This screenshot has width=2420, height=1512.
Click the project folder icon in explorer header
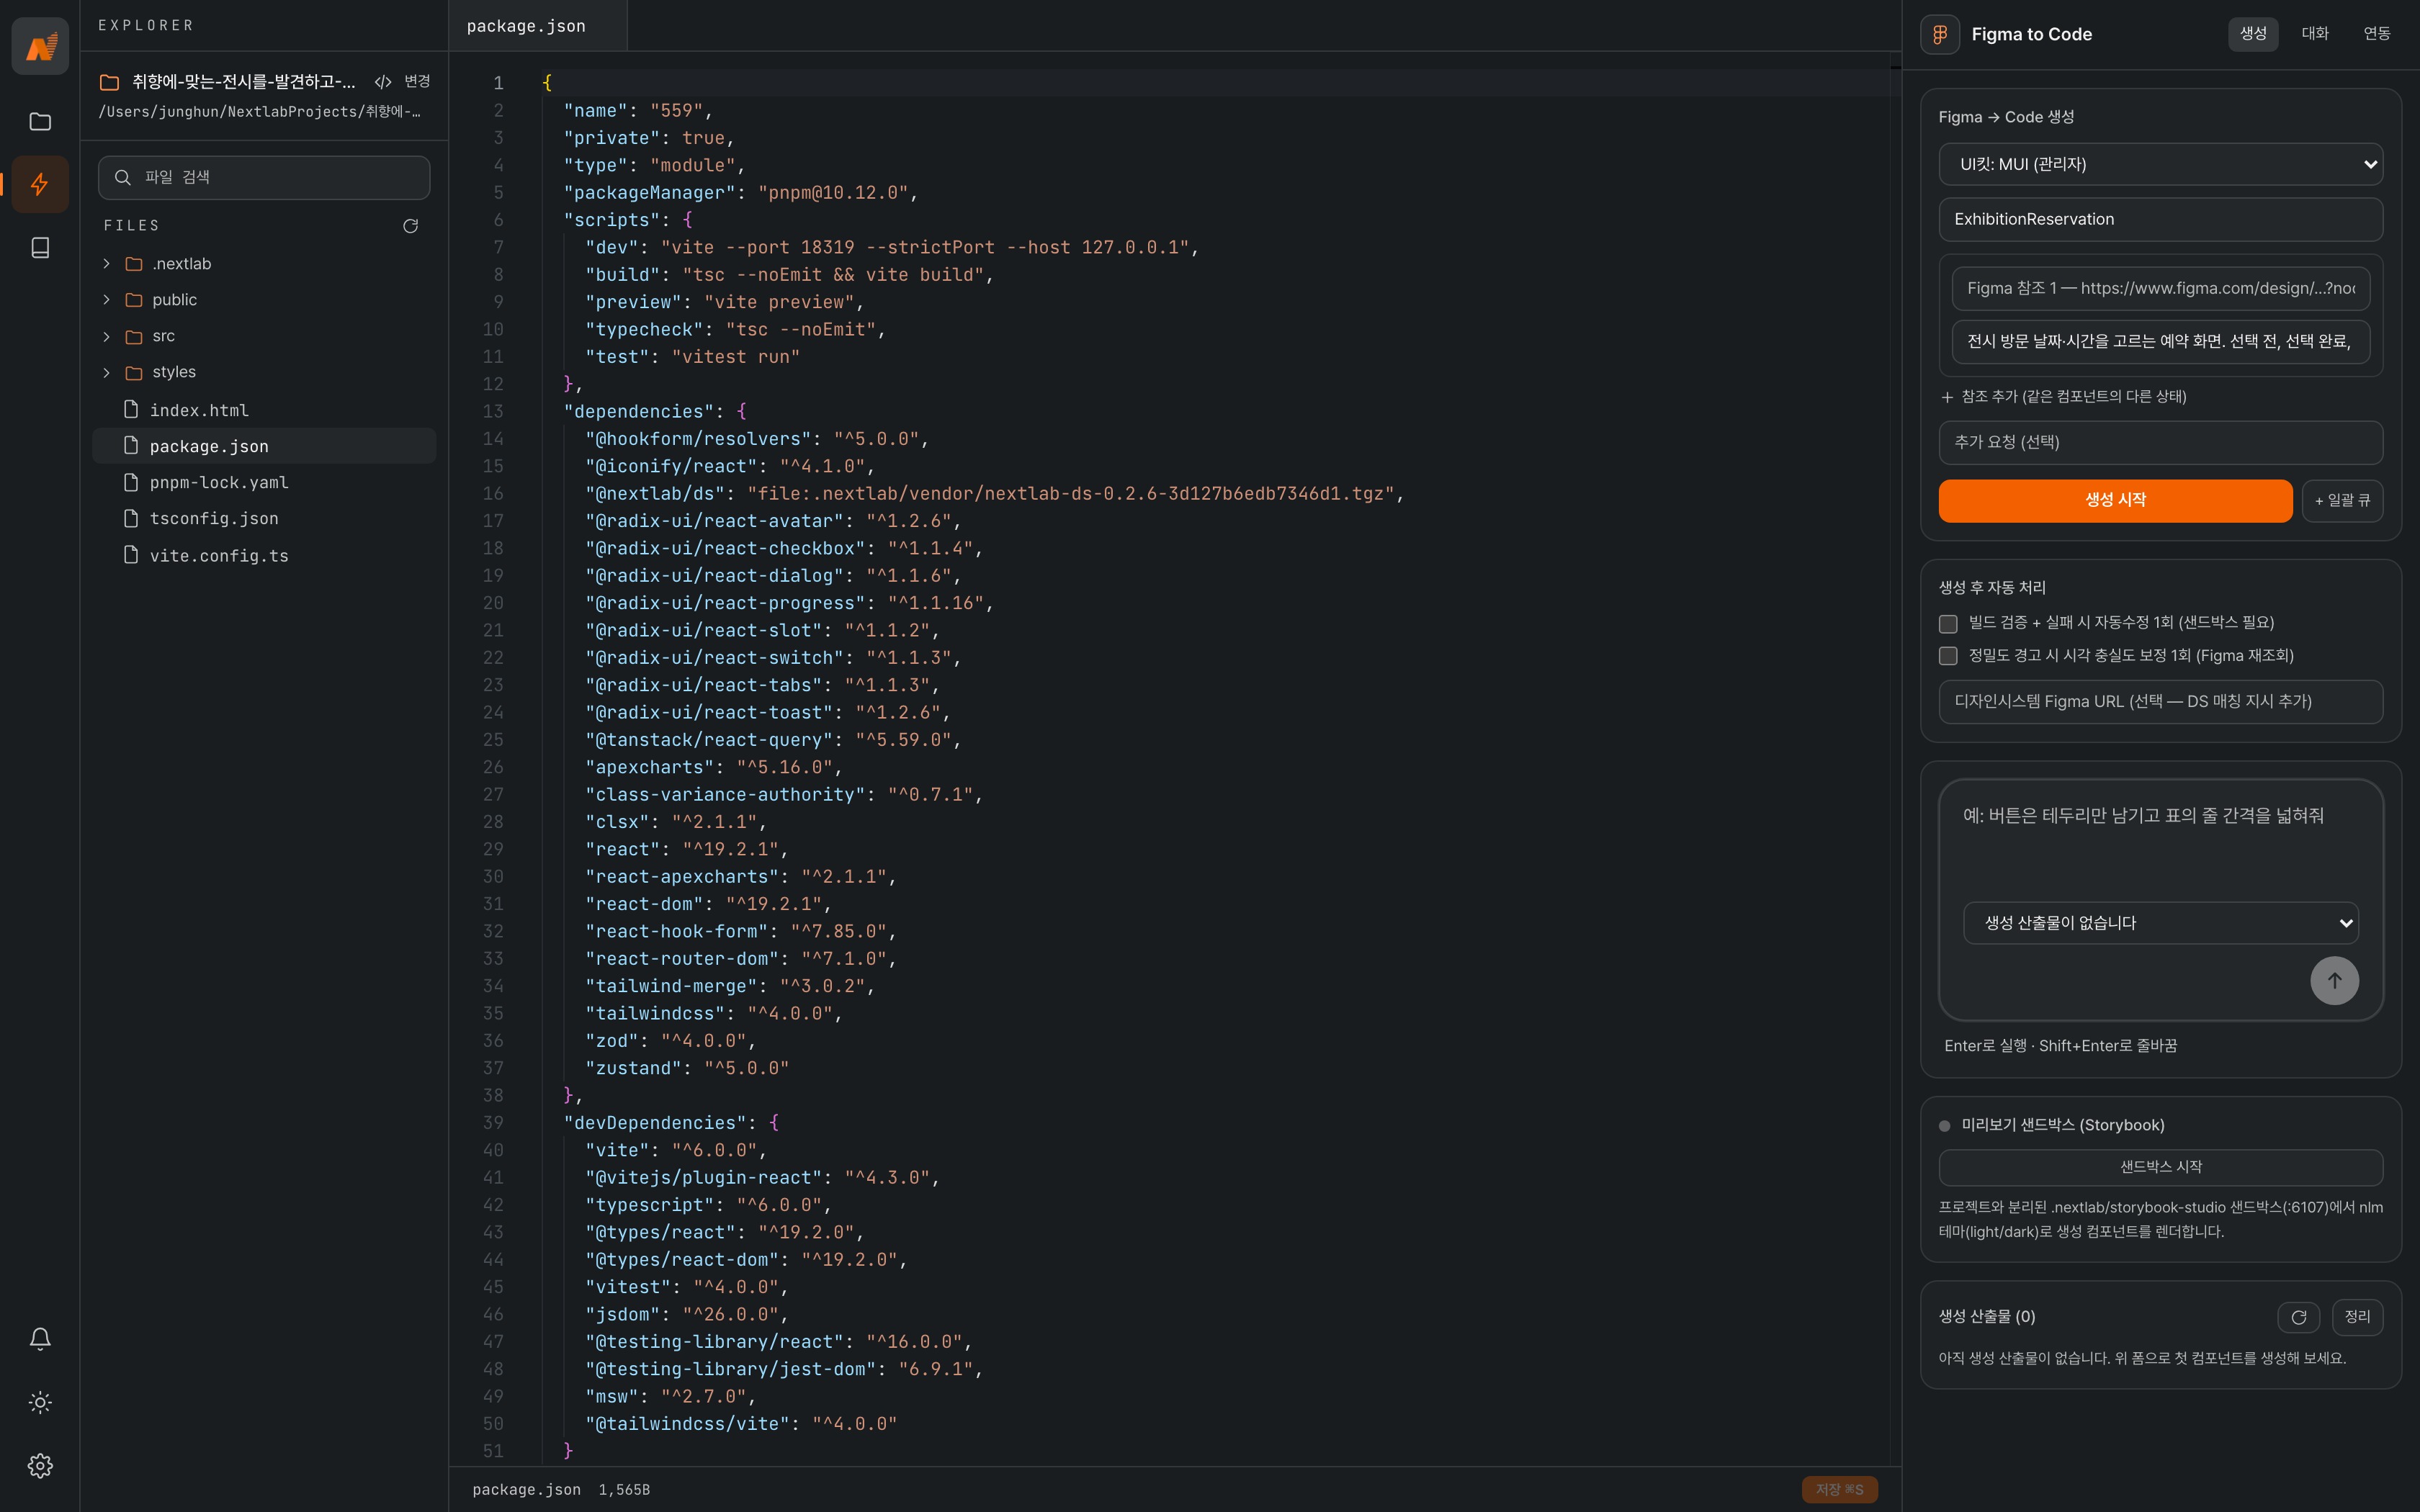[109, 82]
